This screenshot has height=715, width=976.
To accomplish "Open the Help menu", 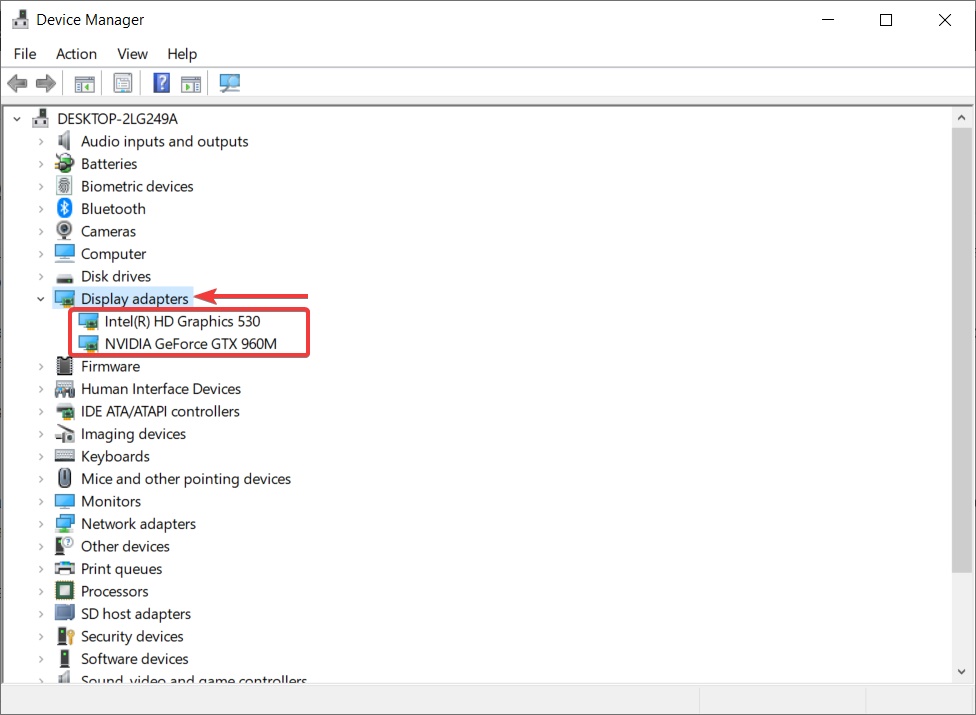I will [182, 54].
